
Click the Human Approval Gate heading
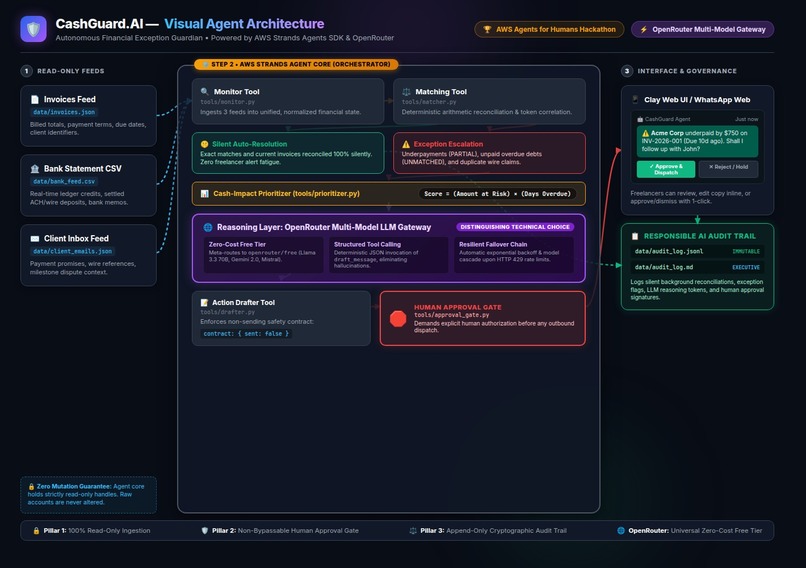tap(457, 307)
